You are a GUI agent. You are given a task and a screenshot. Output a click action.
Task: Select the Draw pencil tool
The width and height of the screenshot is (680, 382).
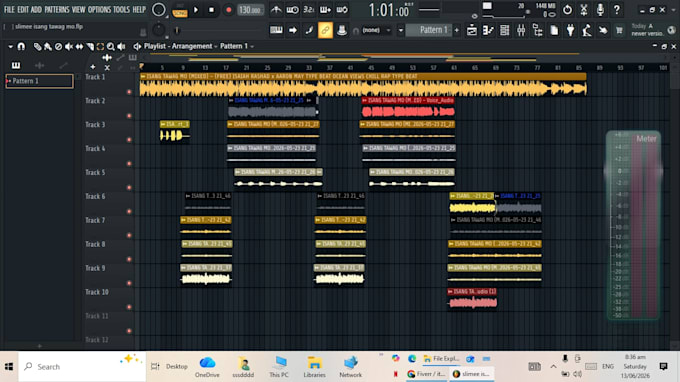(37, 46)
